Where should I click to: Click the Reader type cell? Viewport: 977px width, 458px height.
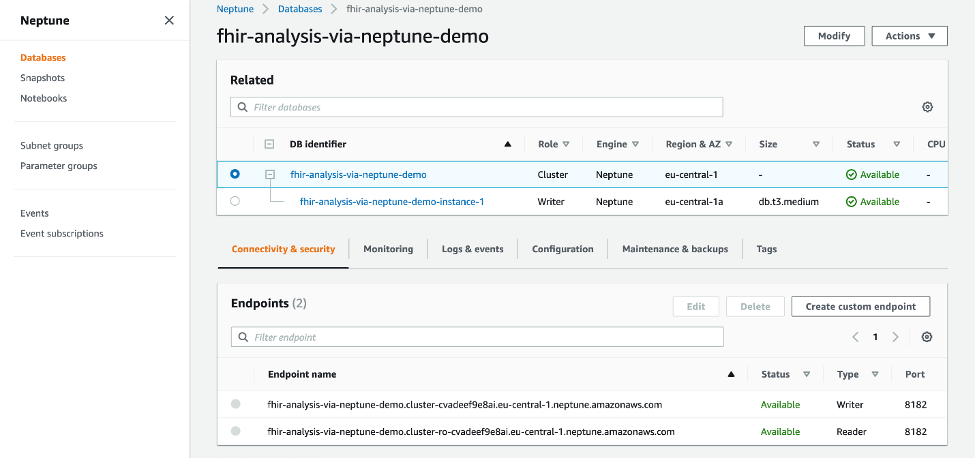click(x=851, y=432)
